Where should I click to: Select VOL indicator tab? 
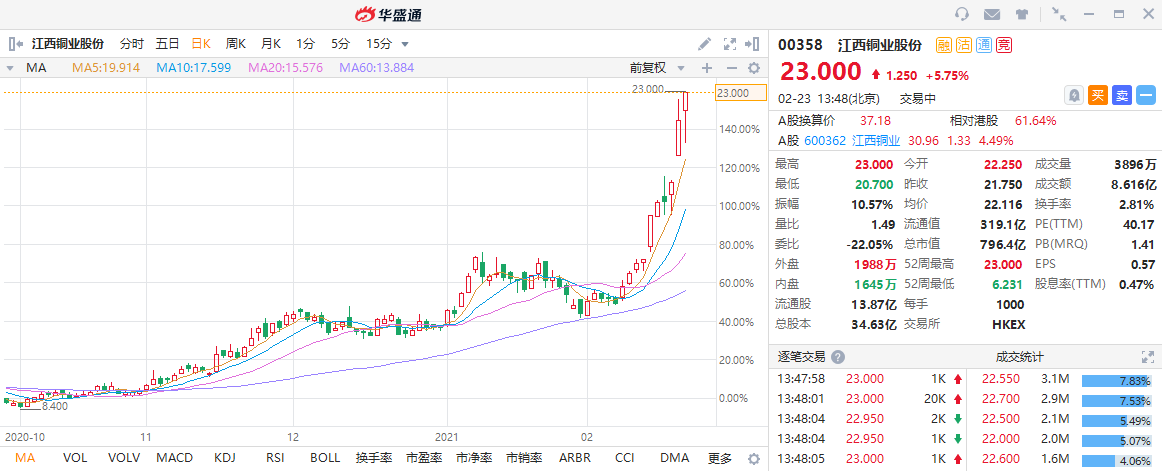tap(75, 458)
